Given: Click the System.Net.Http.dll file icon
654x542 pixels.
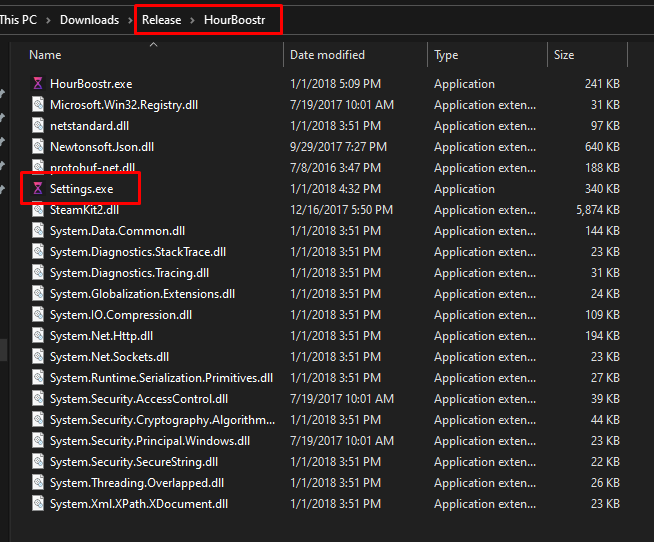Looking at the screenshot, I should tap(38, 336).
